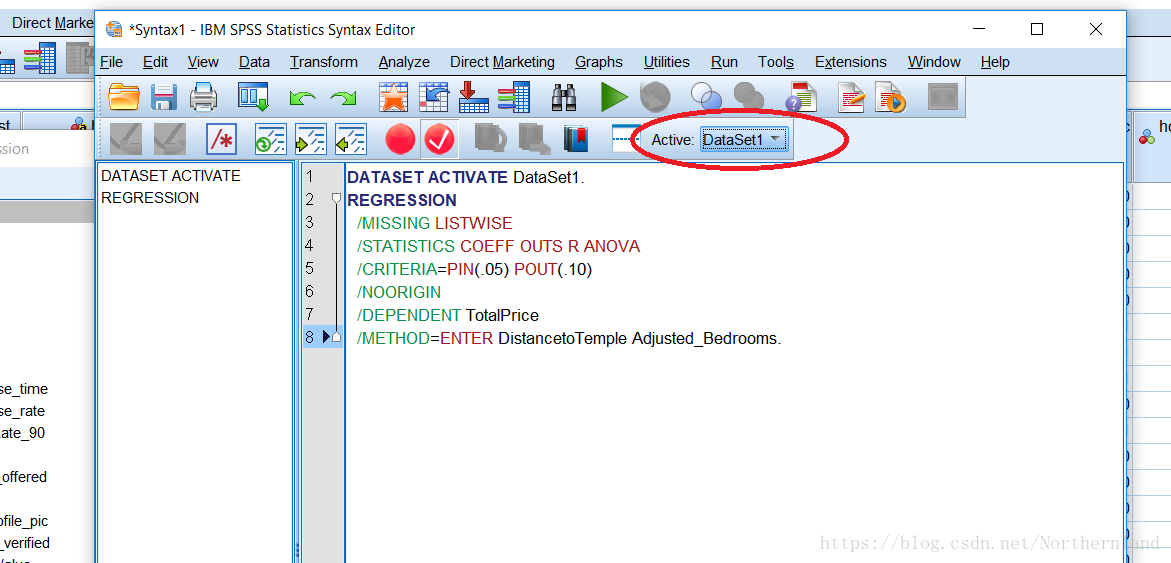
Task: Open the Run menu
Action: pos(724,62)
